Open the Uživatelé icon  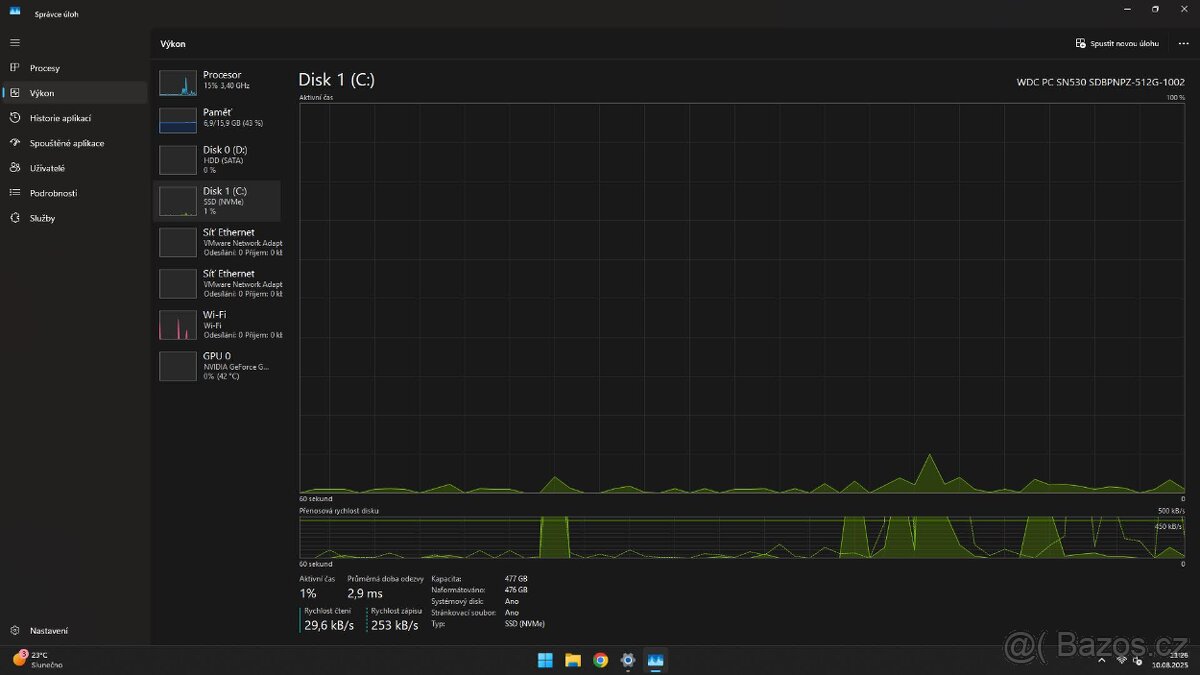(15, 168)
